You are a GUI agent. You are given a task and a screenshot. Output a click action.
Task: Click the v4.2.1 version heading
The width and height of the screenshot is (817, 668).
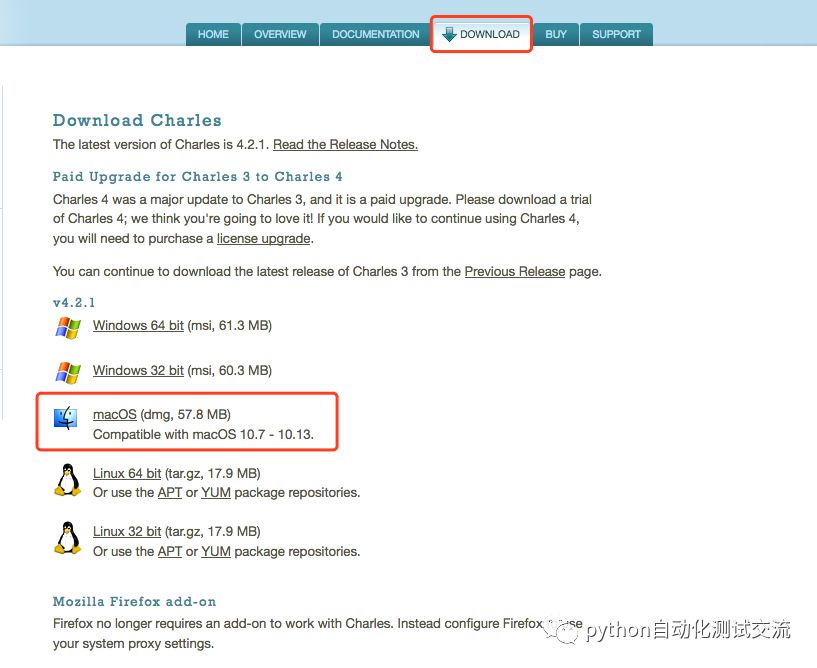(74, 303)
